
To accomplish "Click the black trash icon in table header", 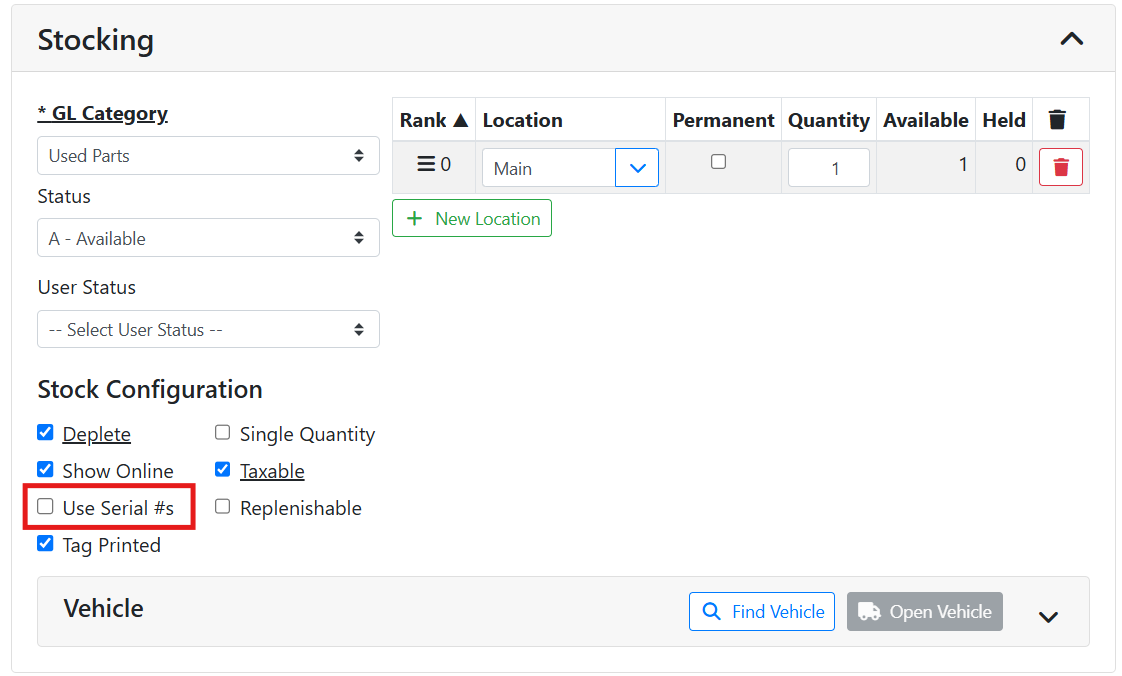I will (1057, 120).
